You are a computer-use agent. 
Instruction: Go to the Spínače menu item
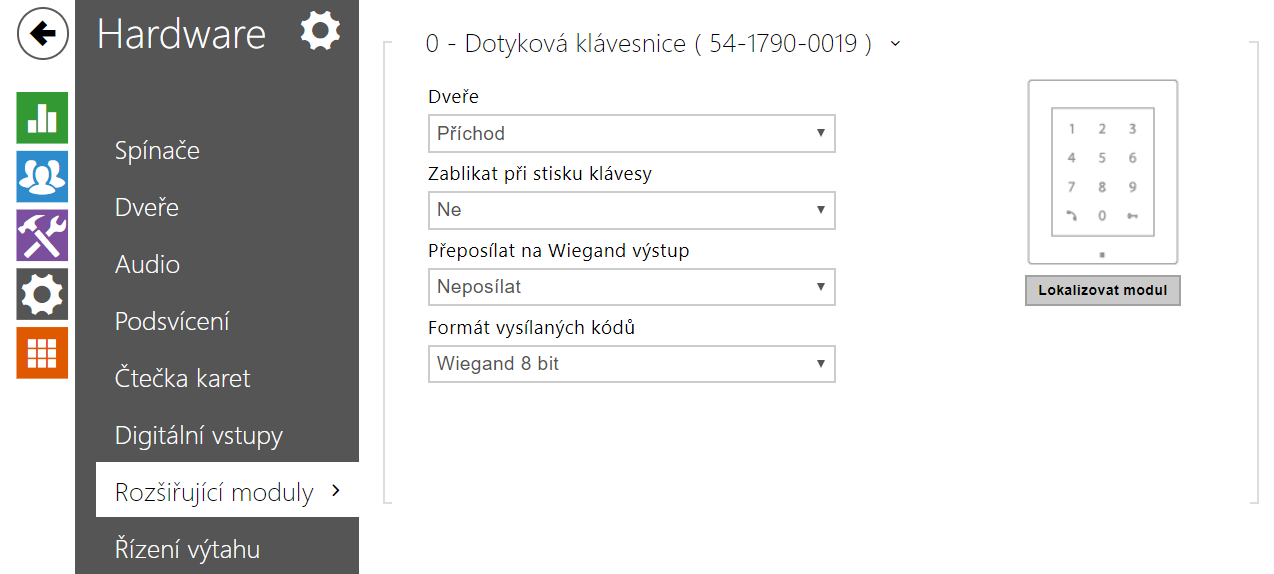pyautogui.click(x=158, y=151)
